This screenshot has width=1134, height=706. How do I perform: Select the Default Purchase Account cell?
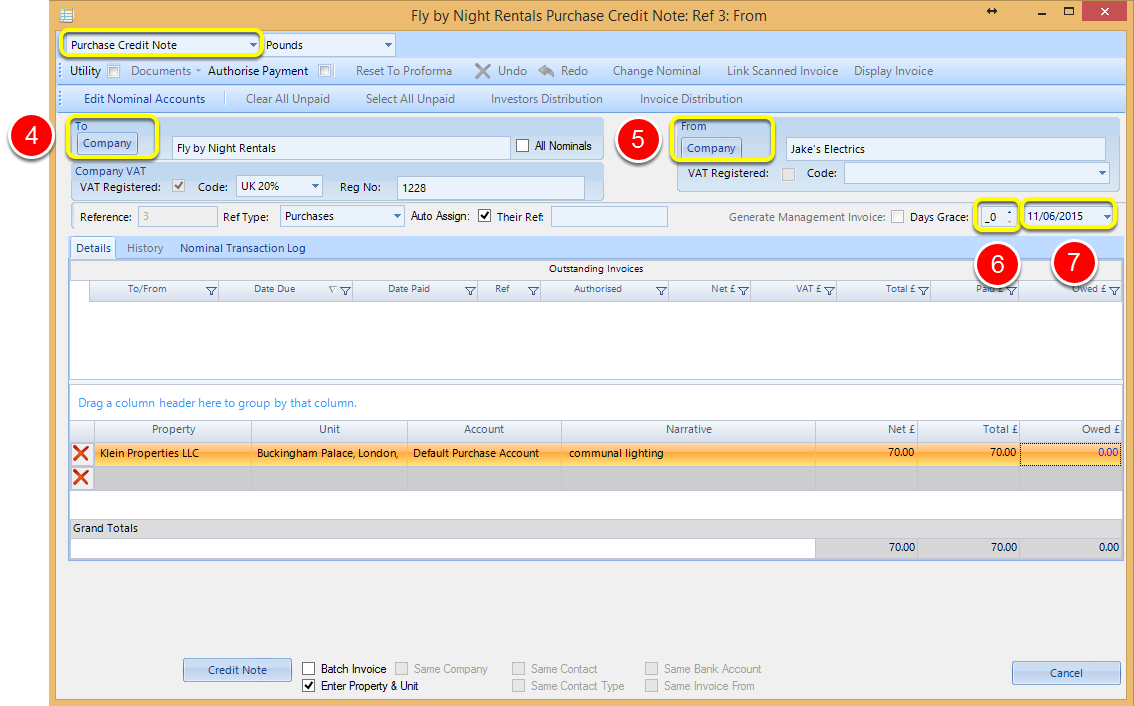coord(484,454)
